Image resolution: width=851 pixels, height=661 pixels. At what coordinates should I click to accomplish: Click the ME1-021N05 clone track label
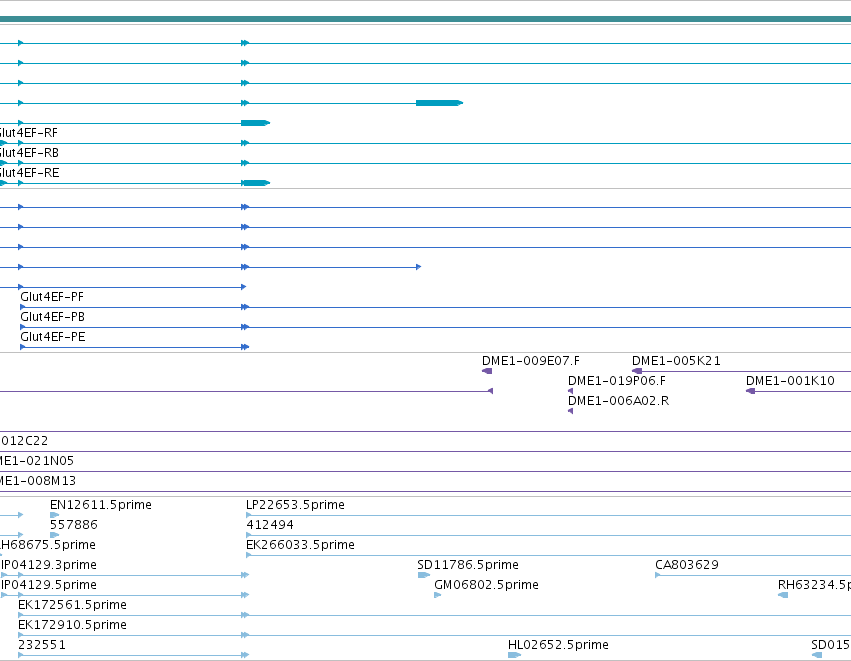point(36,461)
